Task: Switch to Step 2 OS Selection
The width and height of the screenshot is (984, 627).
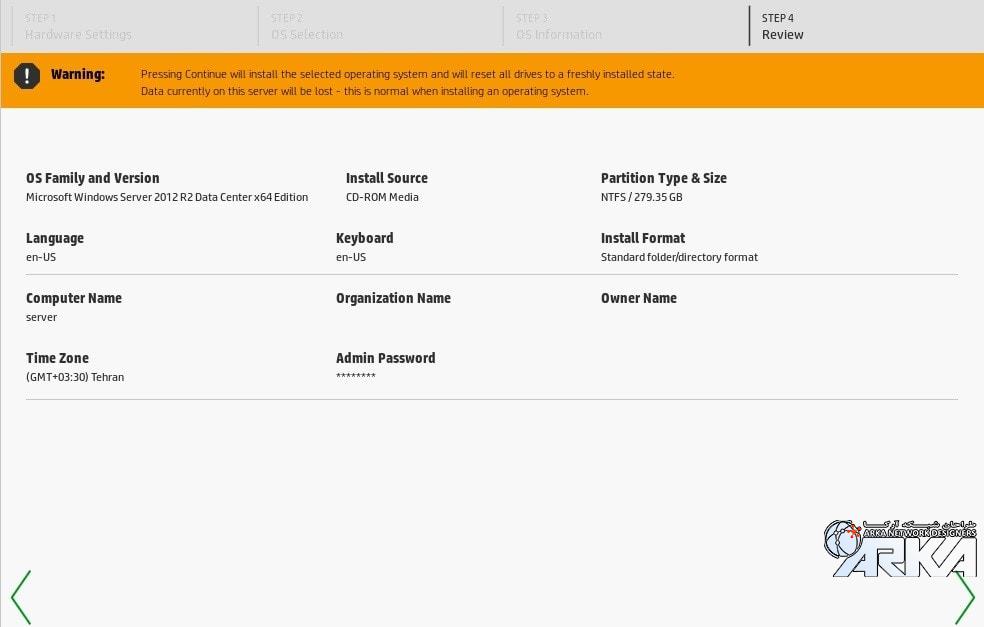Action: (x=306, y=27)
